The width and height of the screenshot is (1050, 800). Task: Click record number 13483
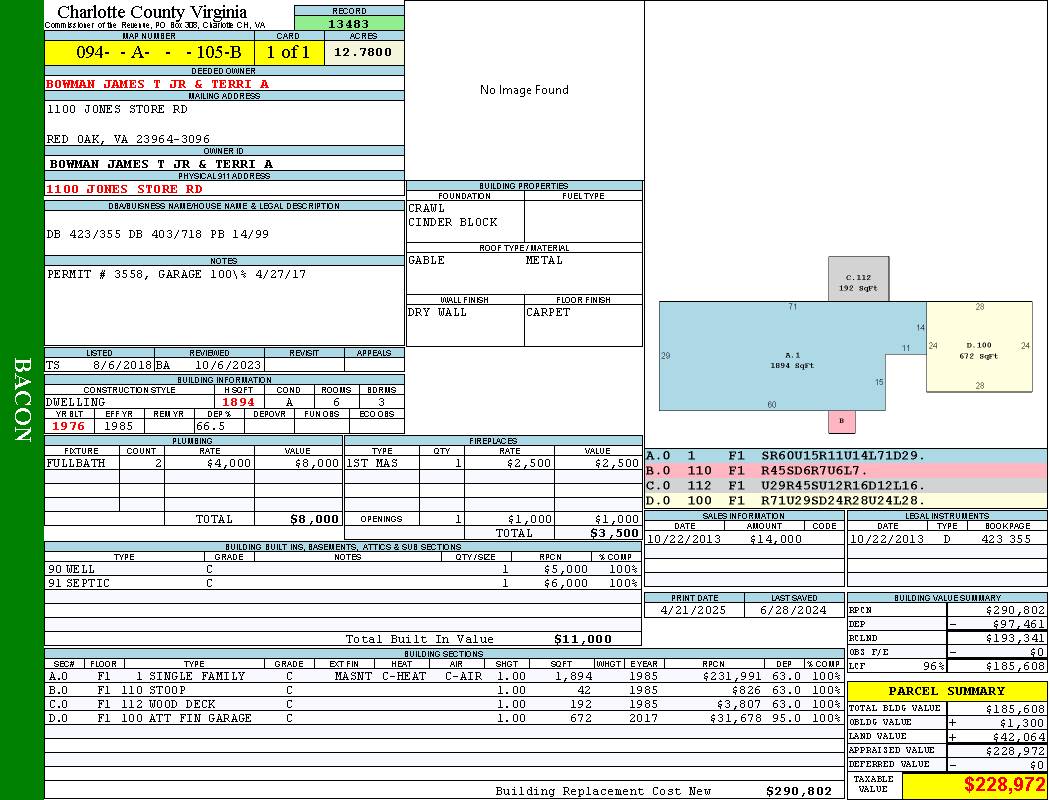(348, 23)
